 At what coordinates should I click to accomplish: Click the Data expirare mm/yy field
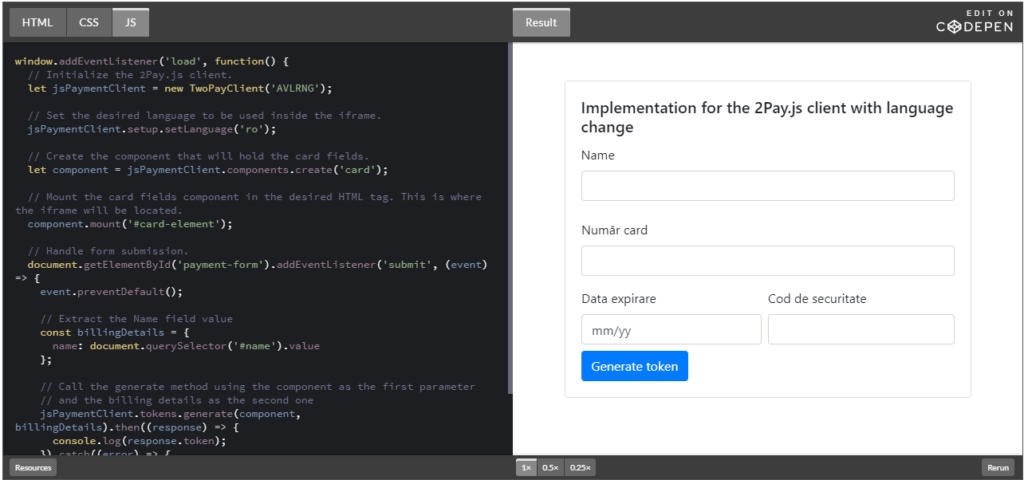tap(671, 329)
